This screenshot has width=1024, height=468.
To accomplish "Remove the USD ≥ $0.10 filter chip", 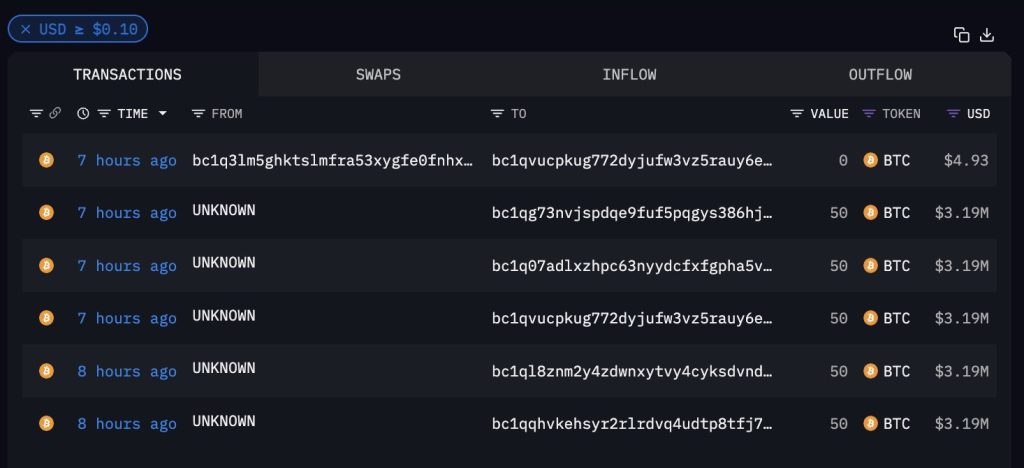I will click(25, 29).
